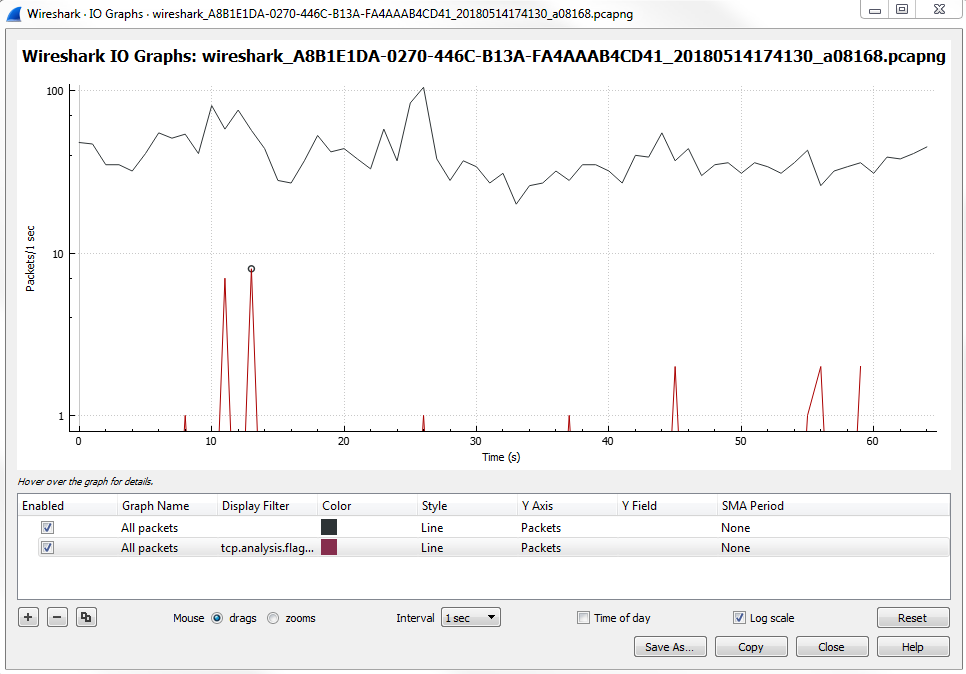
Task: Click the Display Filter column header
Action: (x=267, y=505)
